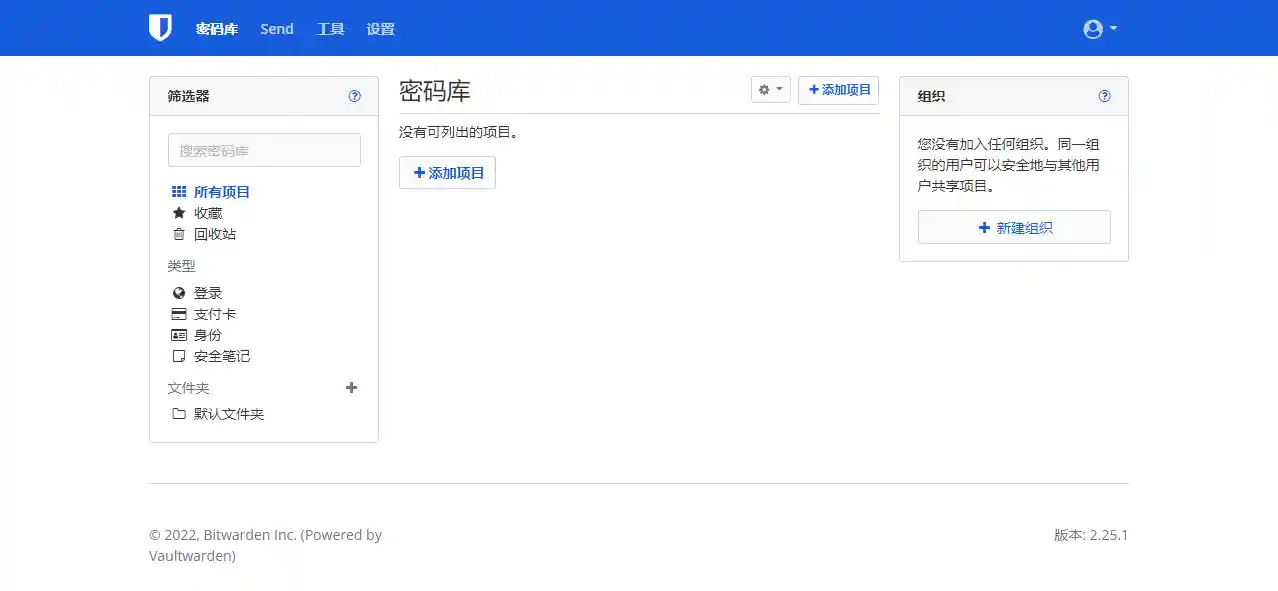Filter items by 登录 globe type

208,293
